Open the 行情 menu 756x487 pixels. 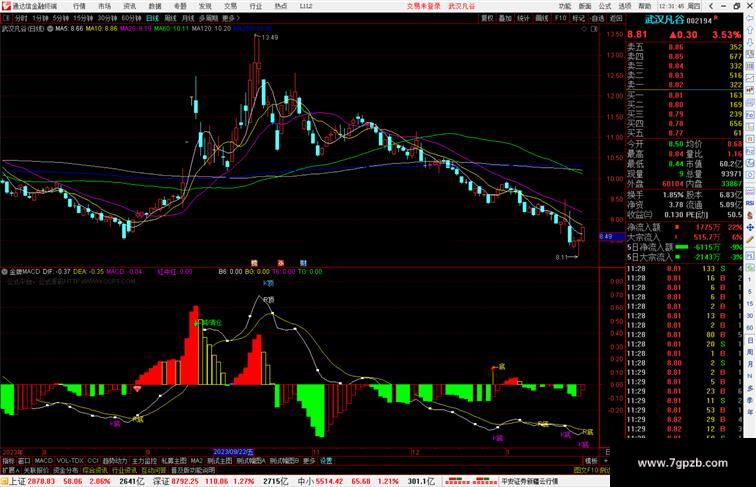tap(80, 6)
